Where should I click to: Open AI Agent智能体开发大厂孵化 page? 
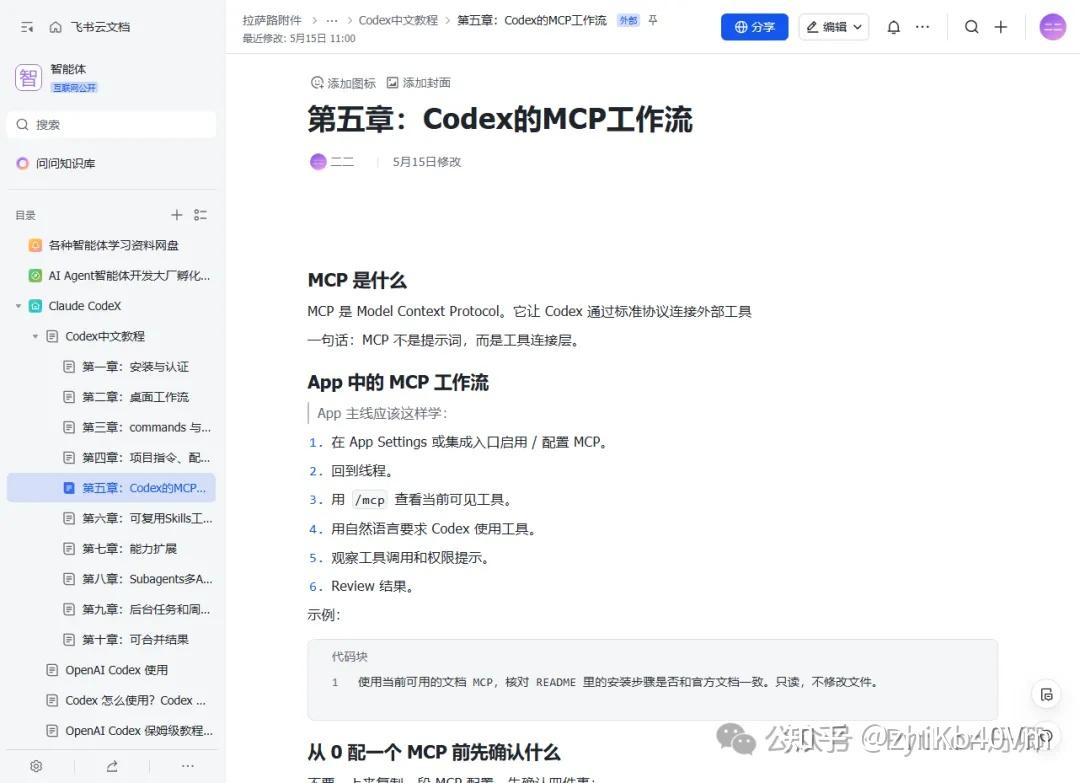(129, 275)
